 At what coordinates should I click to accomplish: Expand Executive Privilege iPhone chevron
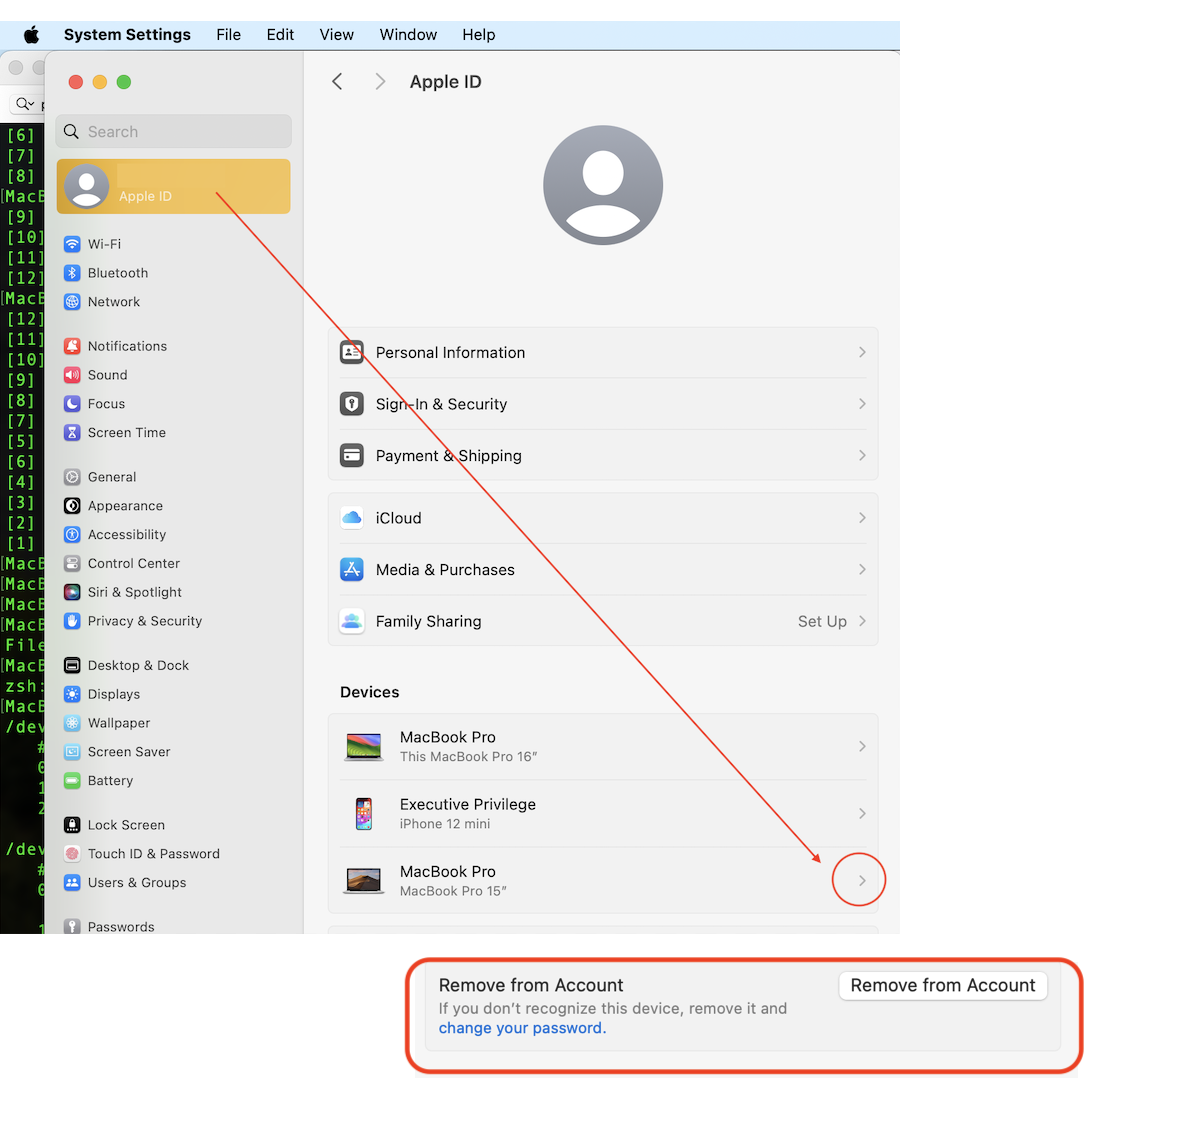point(862,814)
